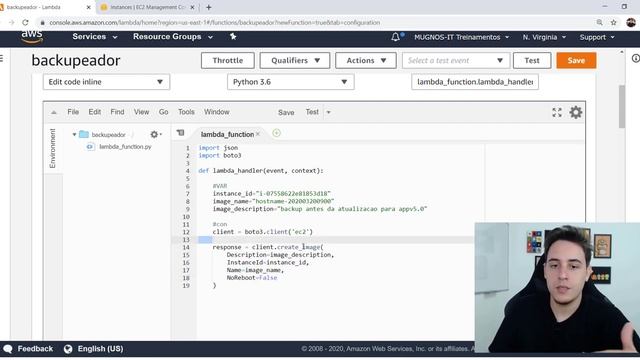Open the Select a test event dropdown
This screenshot has width=640, height=360.
point(456,60)
